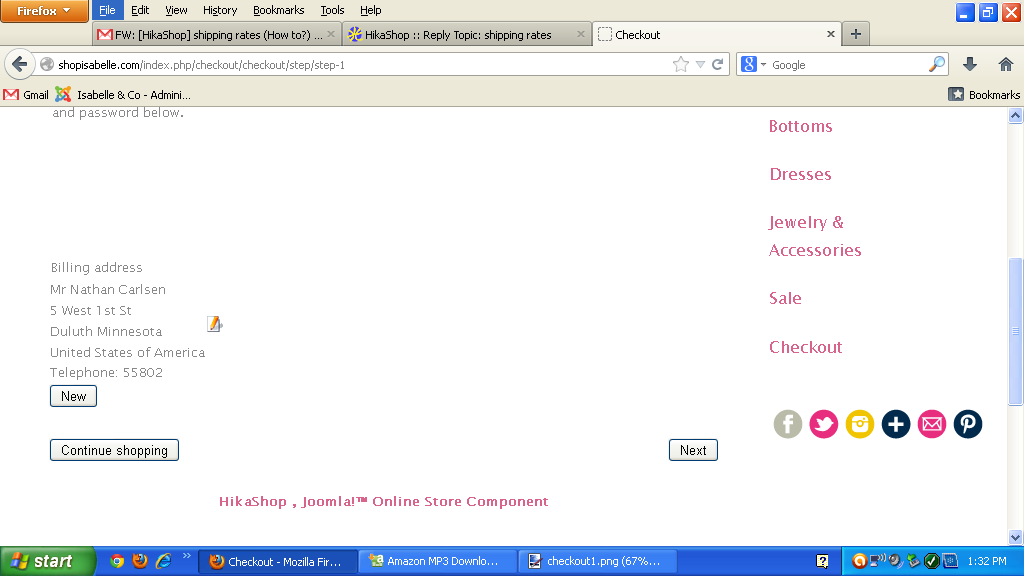The image size is (1024, 576).
Task: Open the Firefox application menu
Action: (44, 11)
